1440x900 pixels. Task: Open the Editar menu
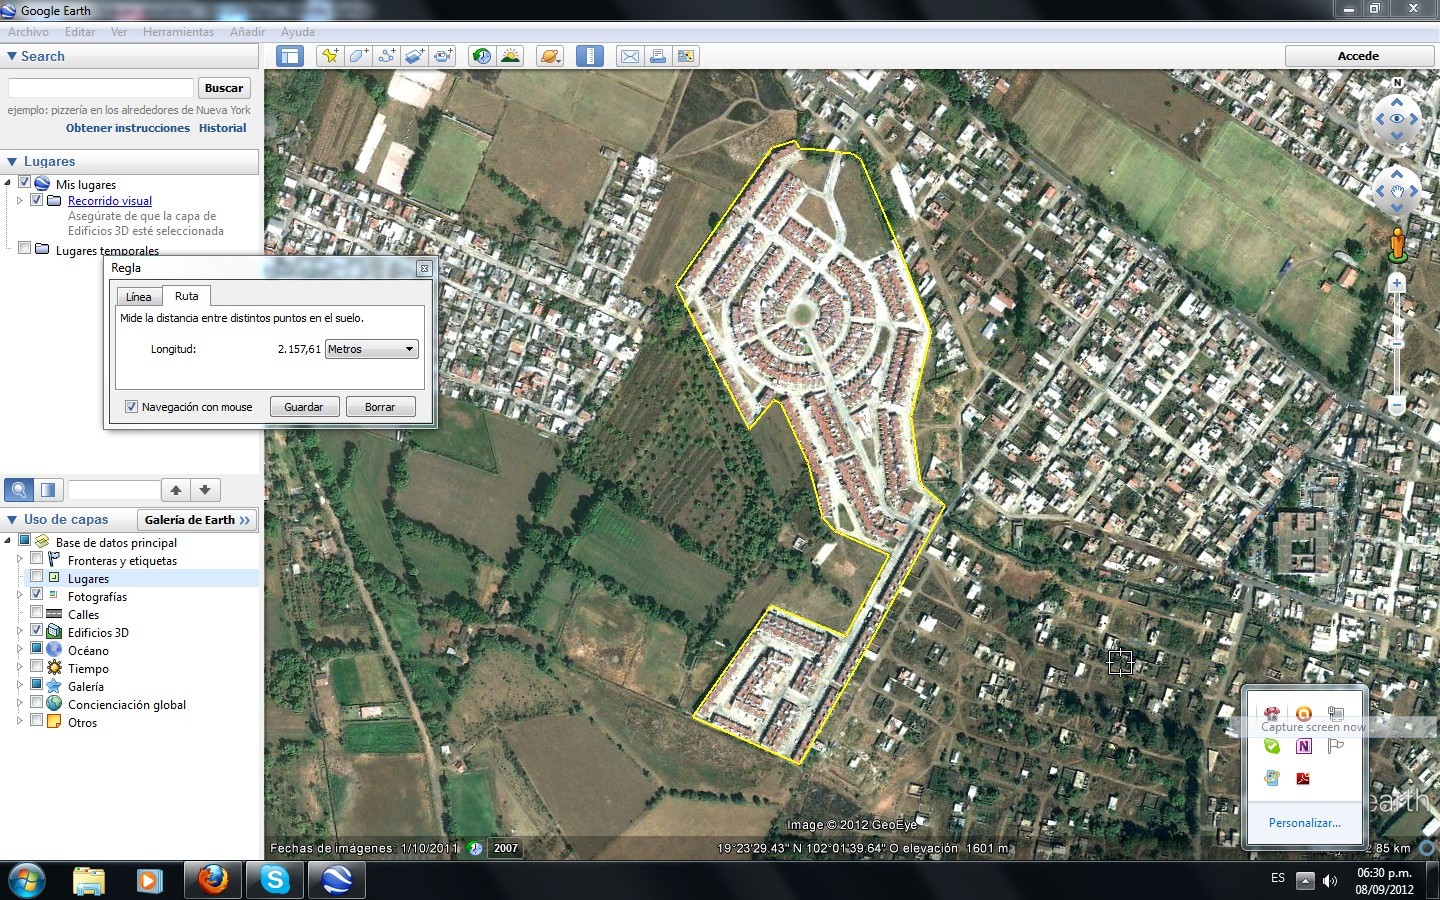click(x=80, y=32)
